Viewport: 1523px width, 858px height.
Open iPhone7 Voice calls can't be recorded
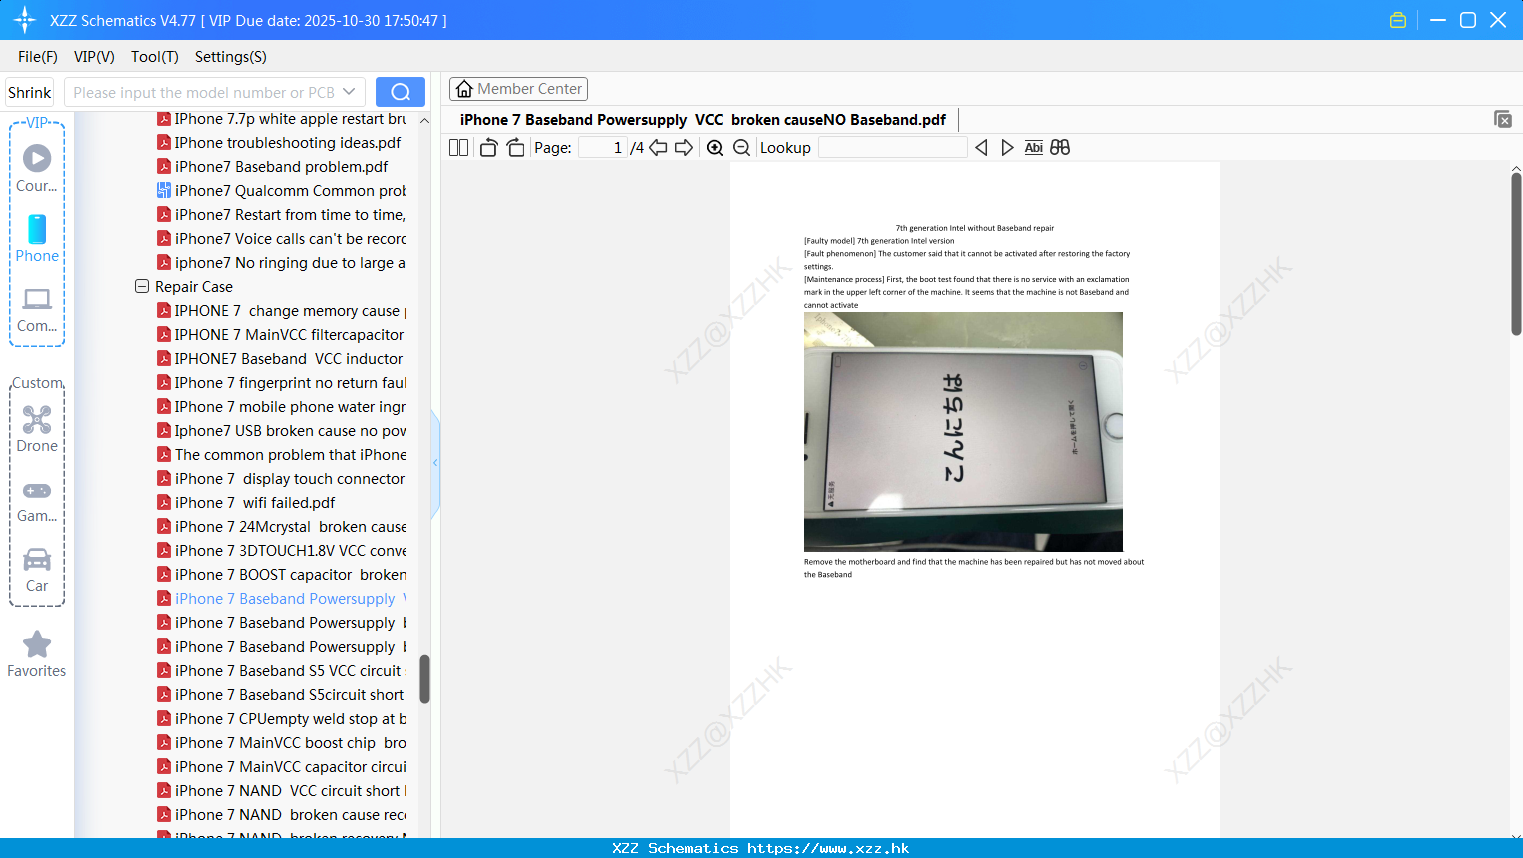pos(282,239)
